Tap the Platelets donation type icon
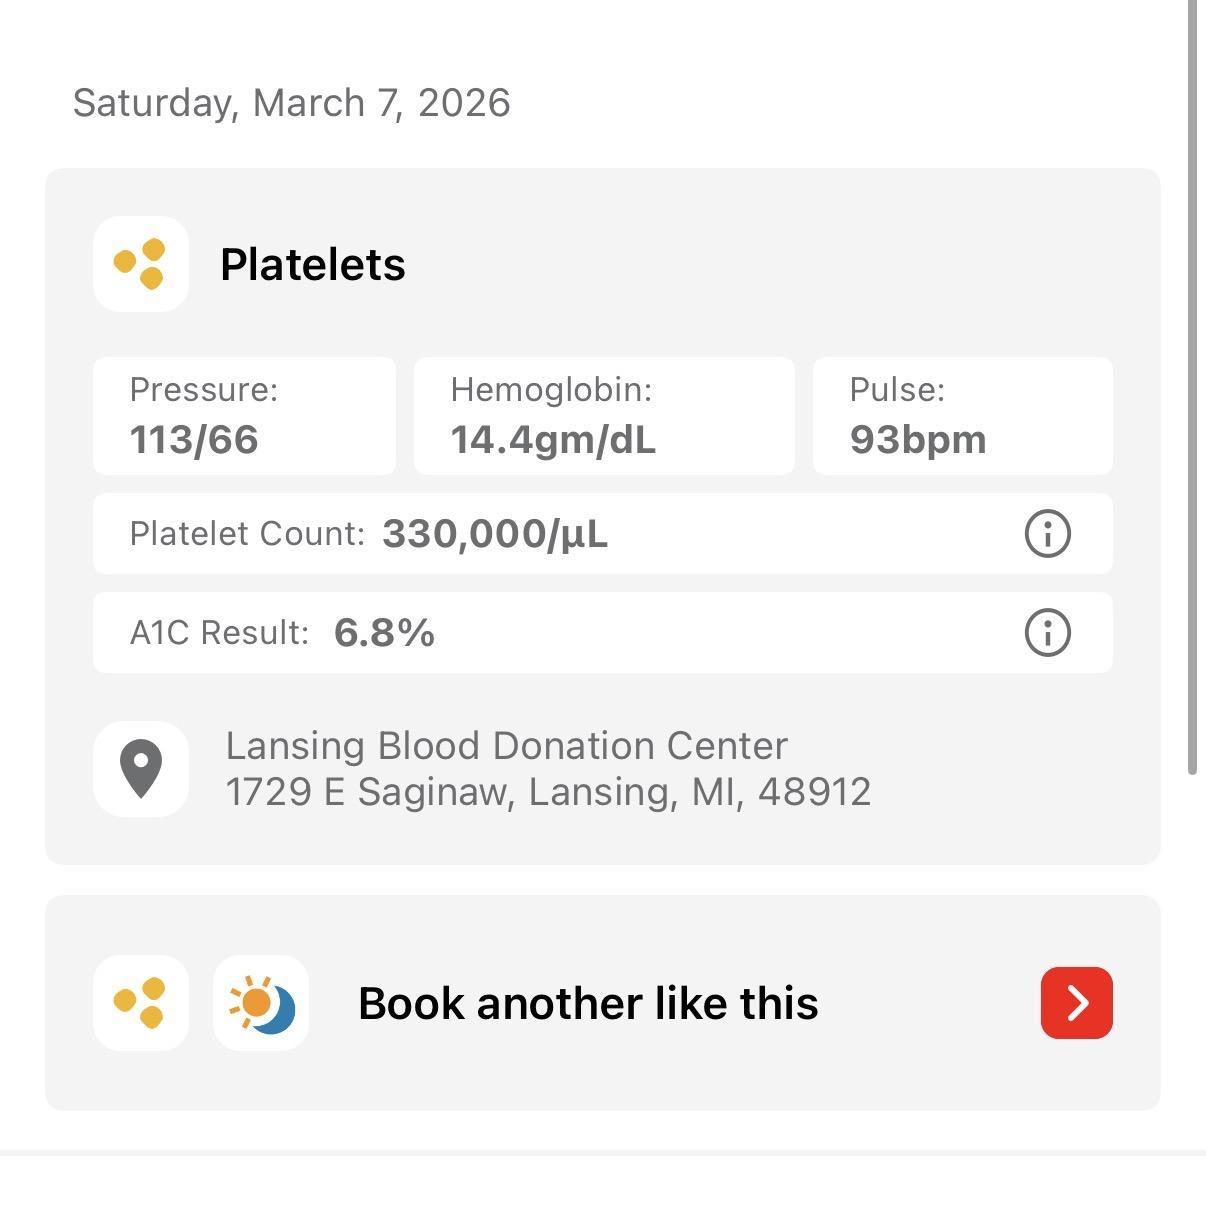 coord(141,264)
